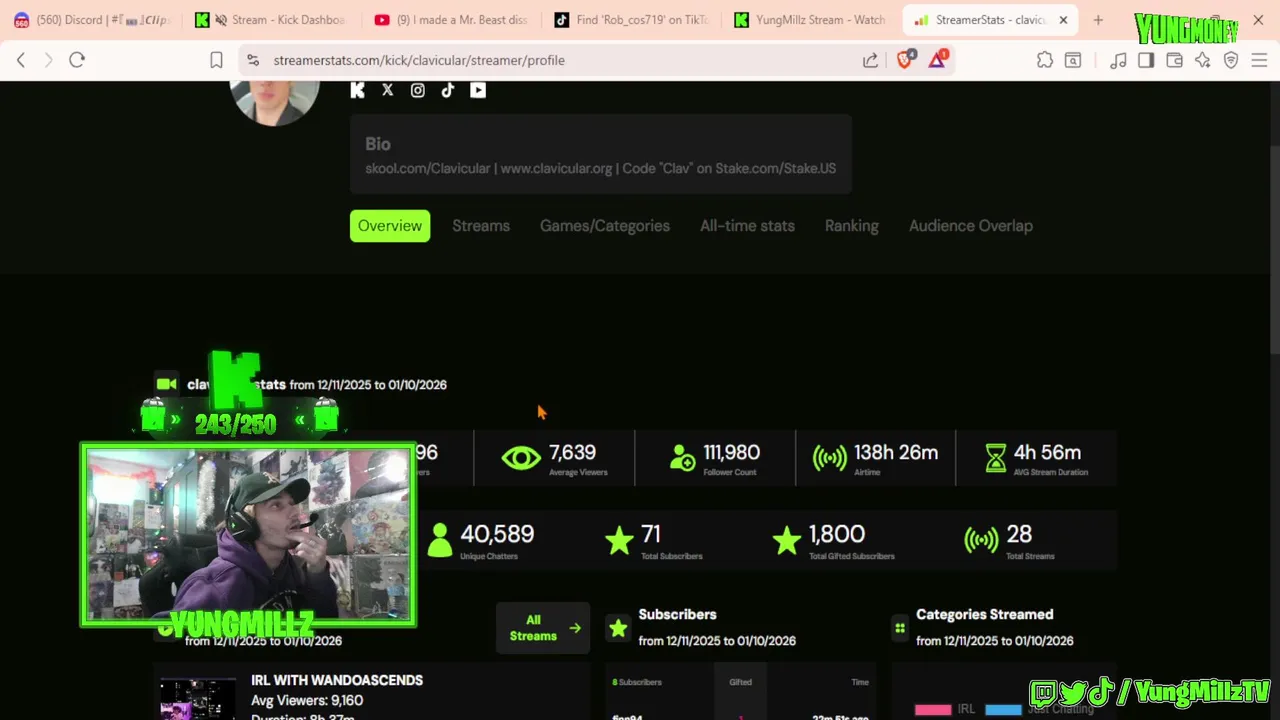This screenshot has height=720, width=1280.
Task: Open a new browser tab
Action: (x=1098, y=20)
